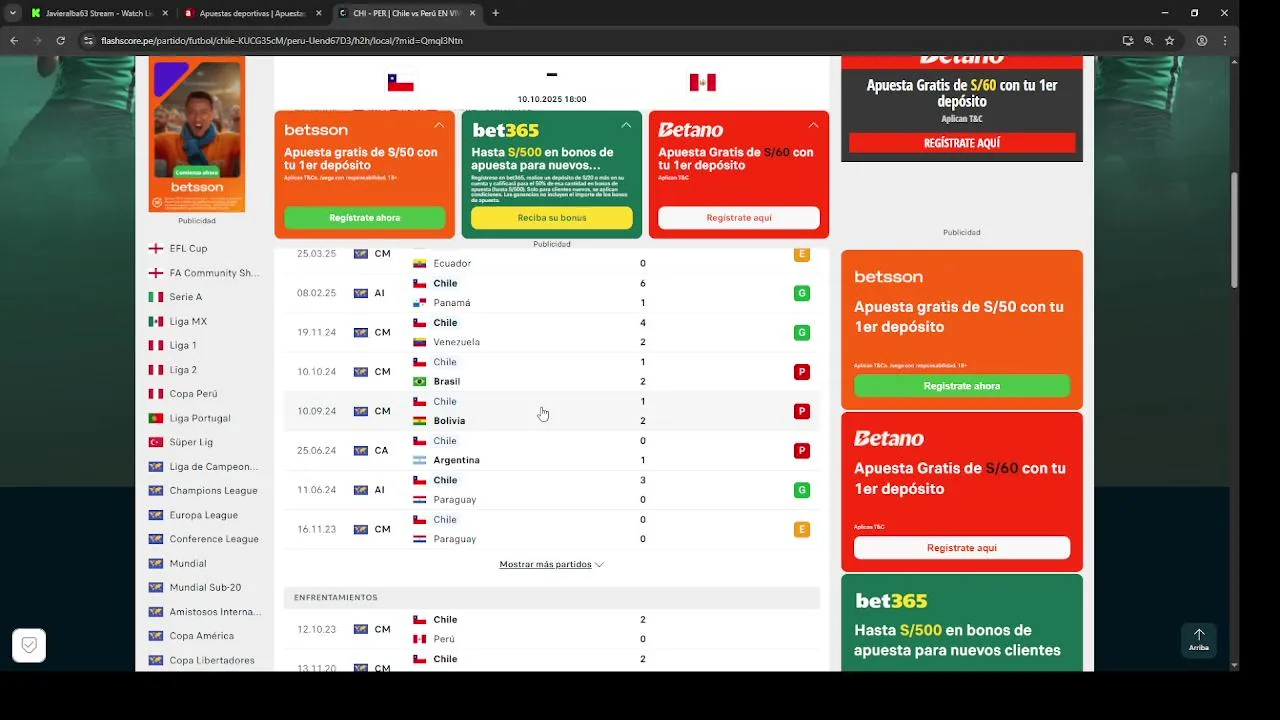Screen dimensions: 1280x720
Task: Click the Turkey flag beside Süper Lig
Action: pyautogui.click(x=156, y=442)
